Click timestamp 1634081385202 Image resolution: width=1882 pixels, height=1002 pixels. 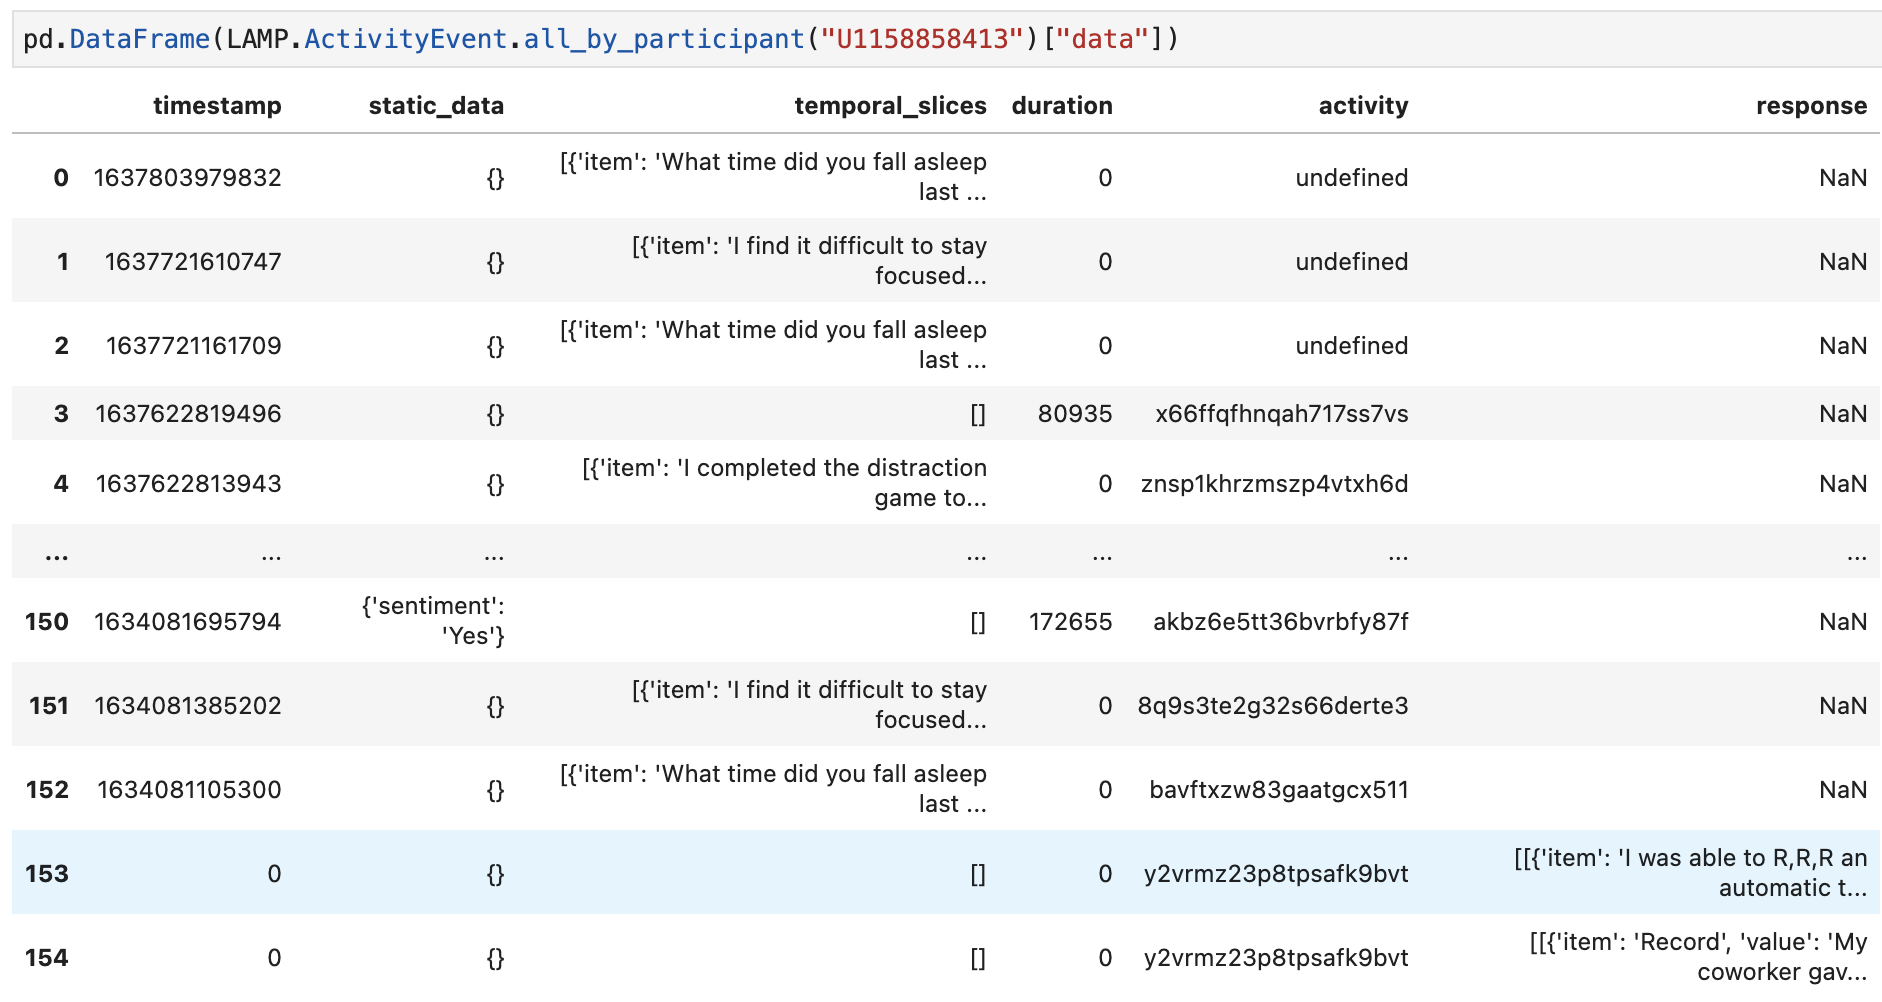coord(188,706)
